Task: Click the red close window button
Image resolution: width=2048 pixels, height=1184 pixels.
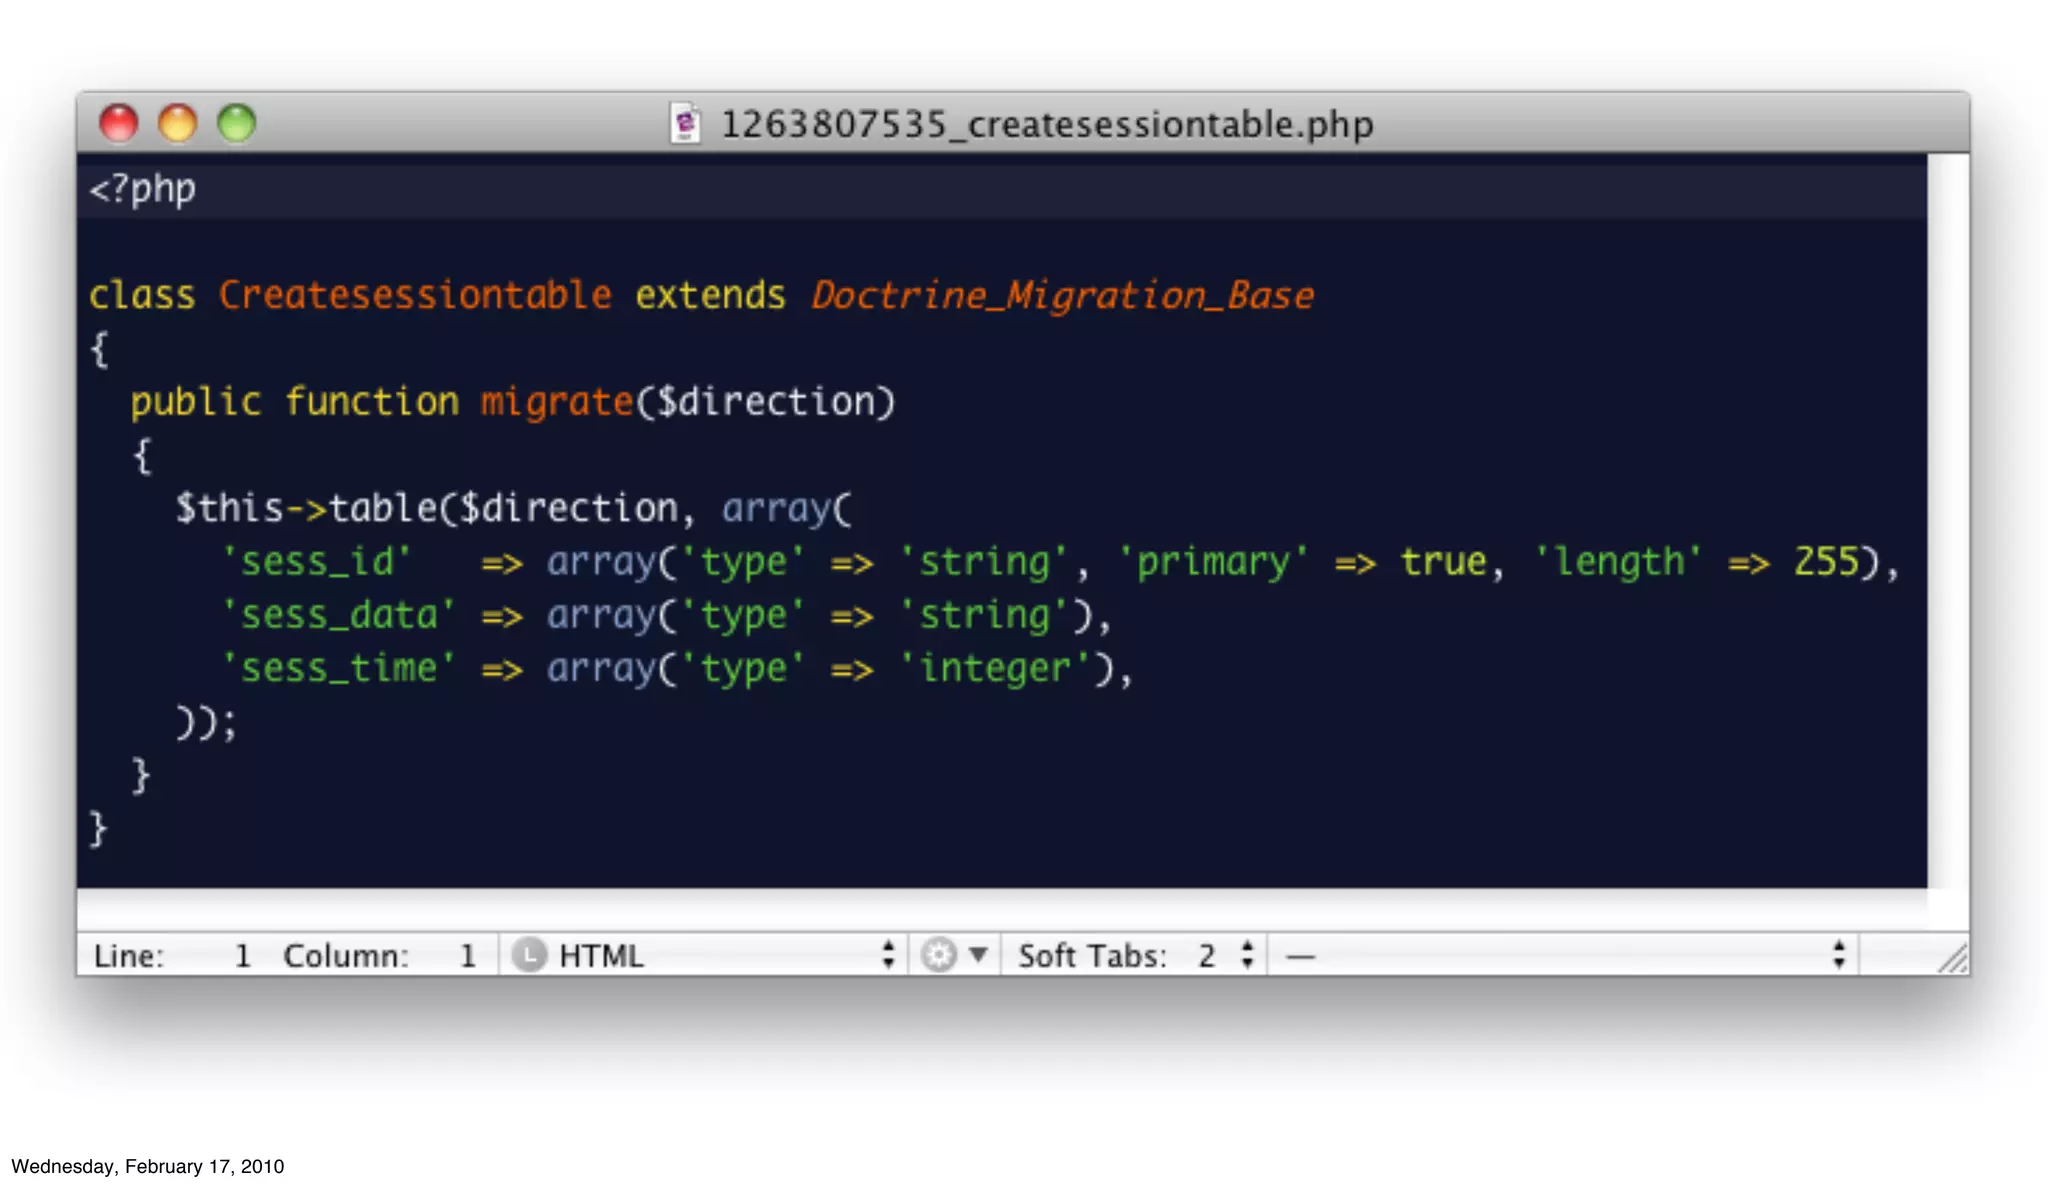Action: pyautogui.click(x=119, y=123)
